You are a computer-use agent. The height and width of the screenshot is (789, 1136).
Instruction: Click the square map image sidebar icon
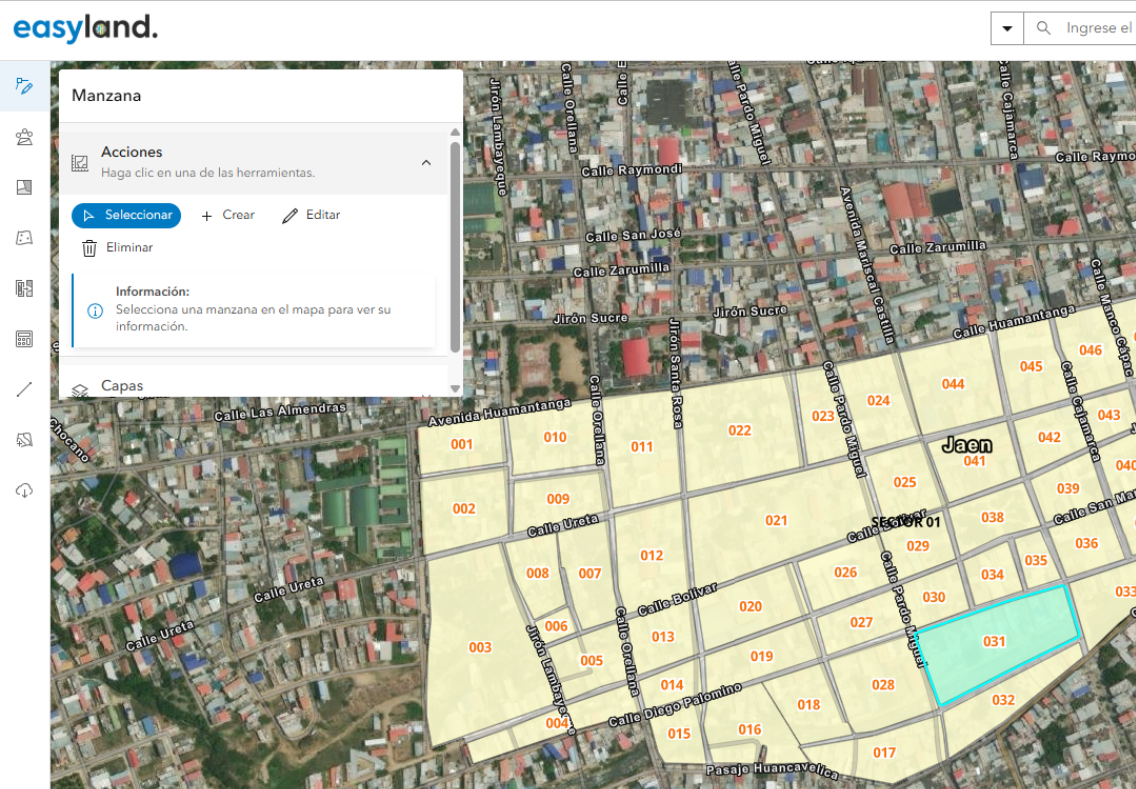tap(25, 187)
